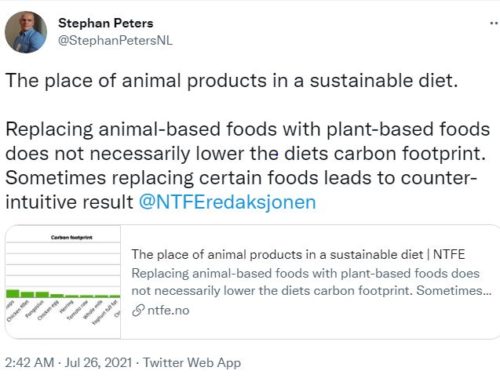Visit the ntfe.no domain link
500x378 pixels.
point(168,310)
